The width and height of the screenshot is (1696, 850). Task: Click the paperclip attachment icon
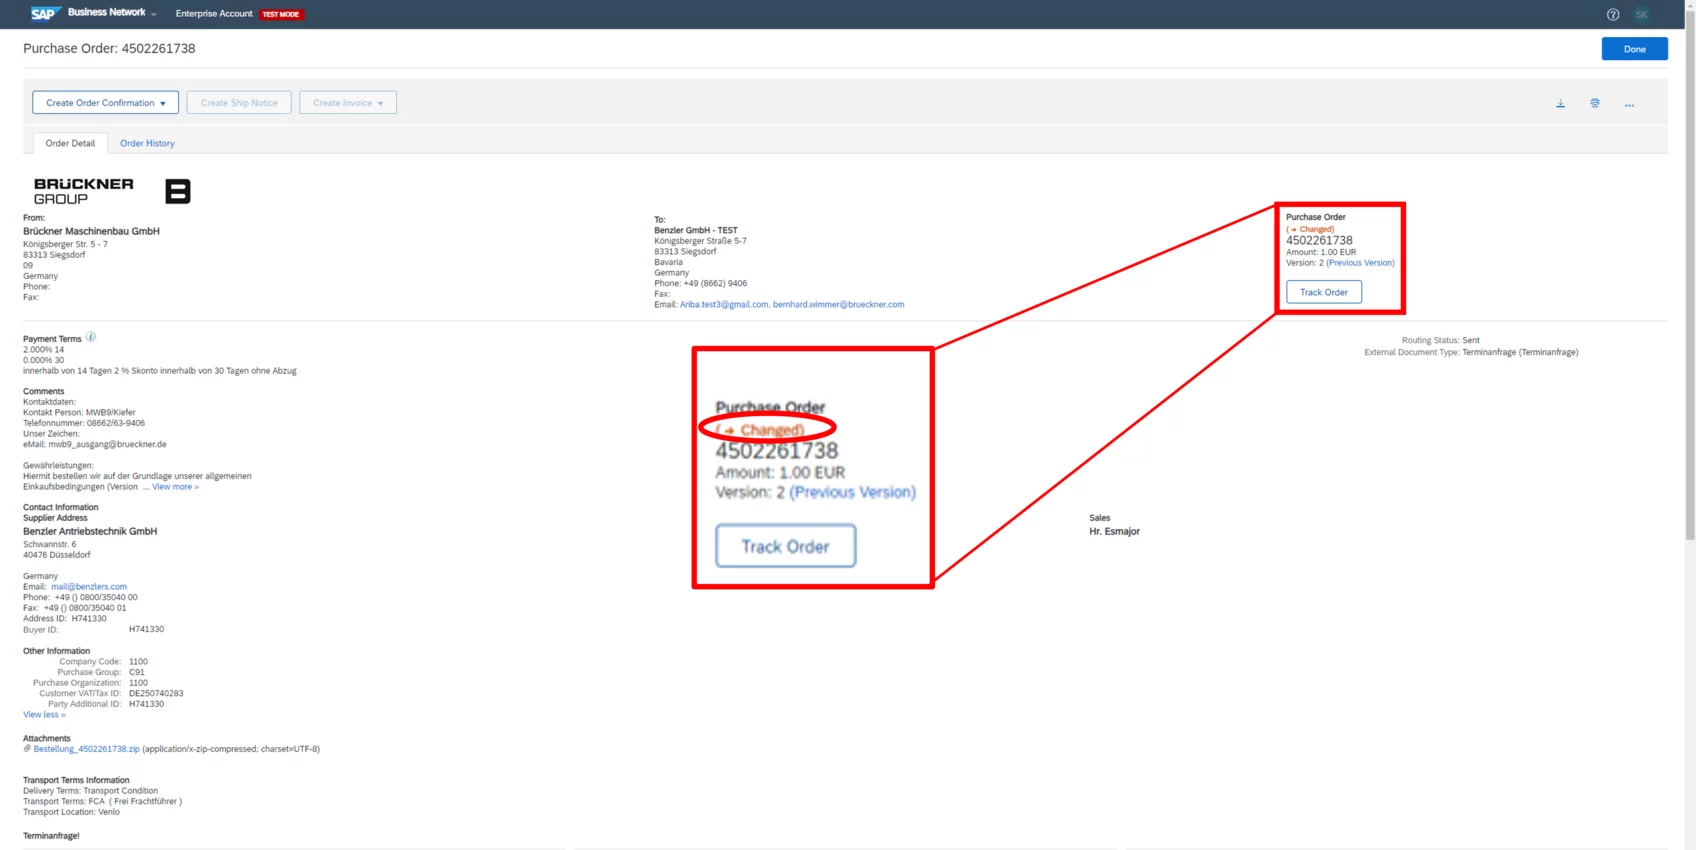[27, 748]
